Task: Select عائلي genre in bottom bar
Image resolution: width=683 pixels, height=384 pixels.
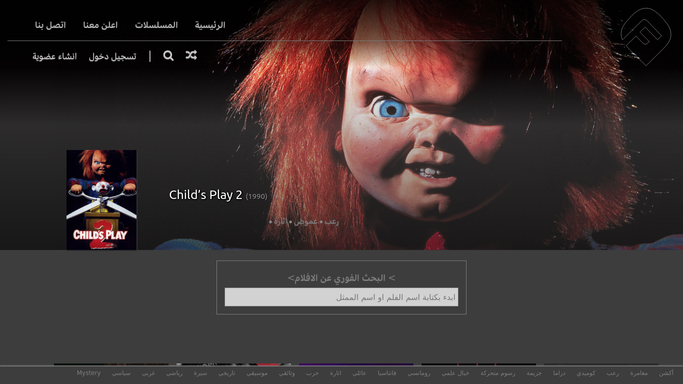Action: pos(359,373)
